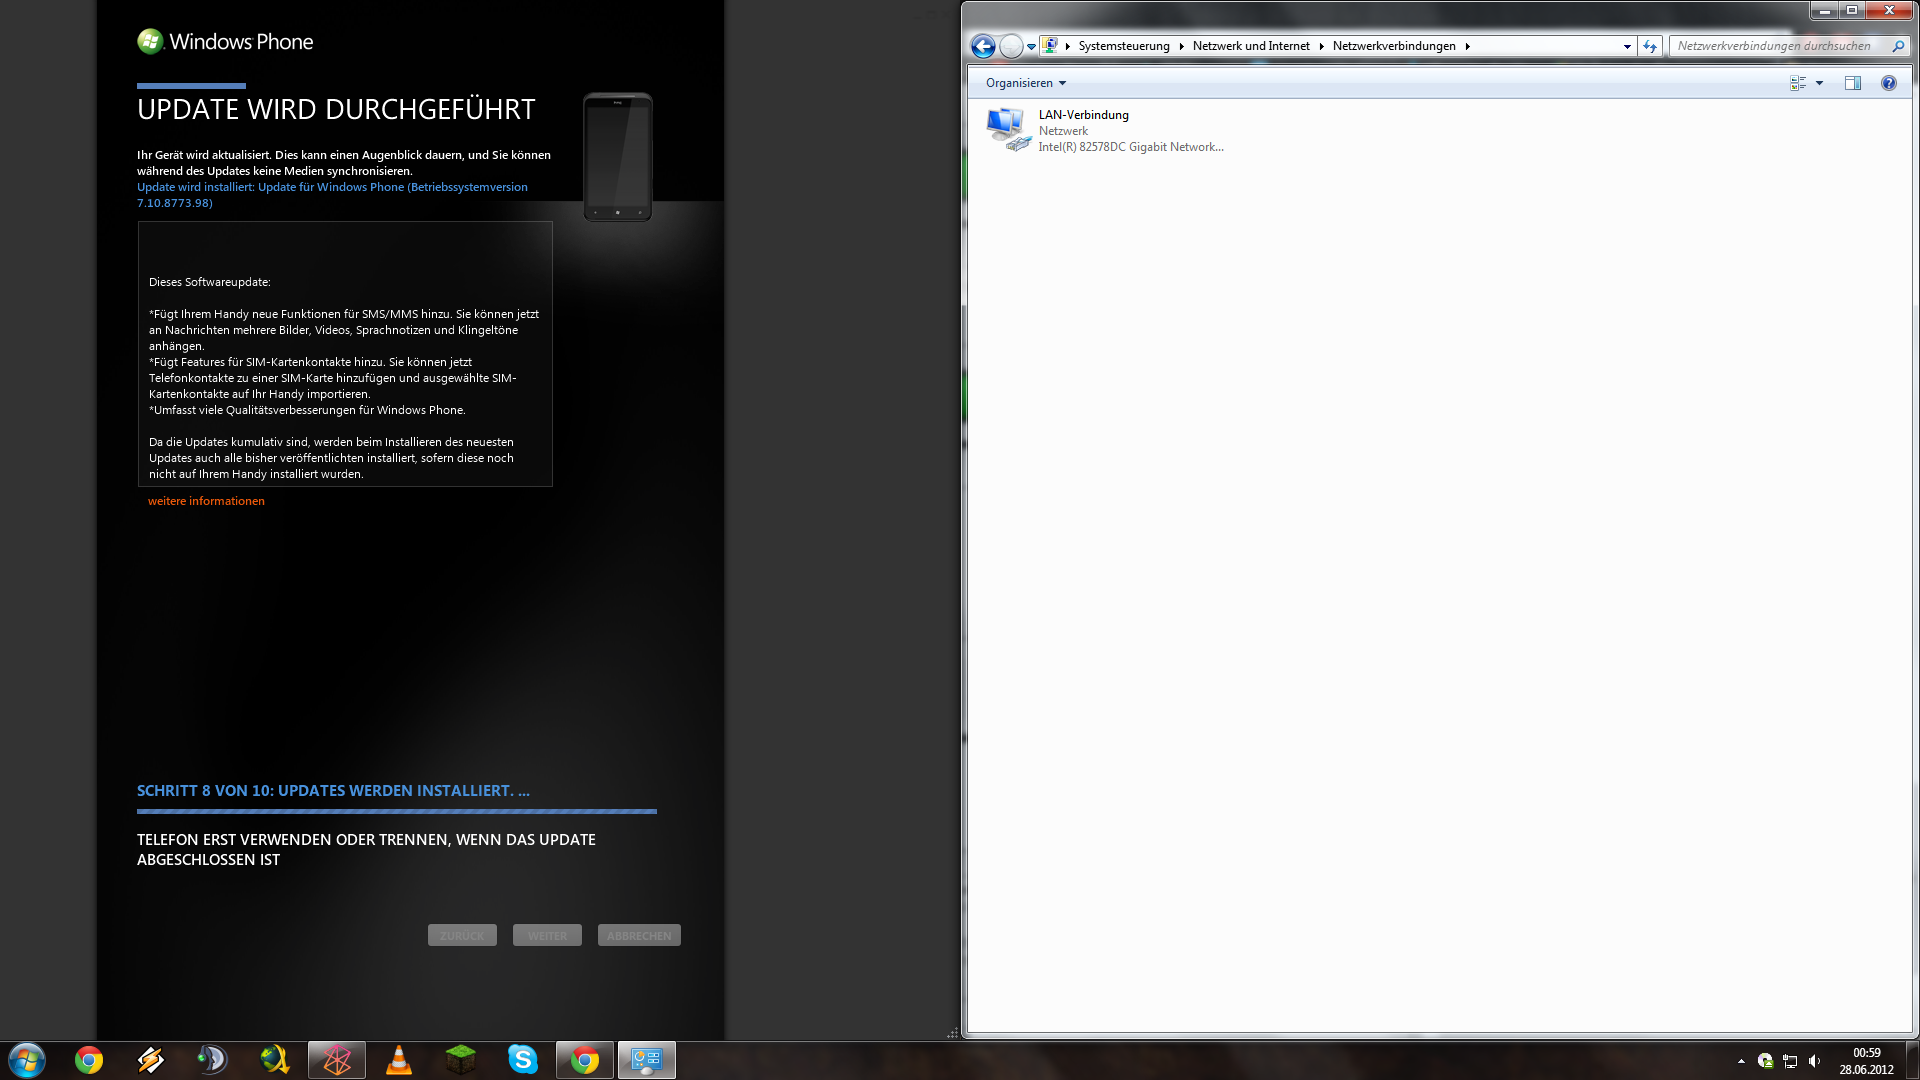Open recent pages dropdown arrow
Screen dimensions: 1920x1080
(1031, 46)
